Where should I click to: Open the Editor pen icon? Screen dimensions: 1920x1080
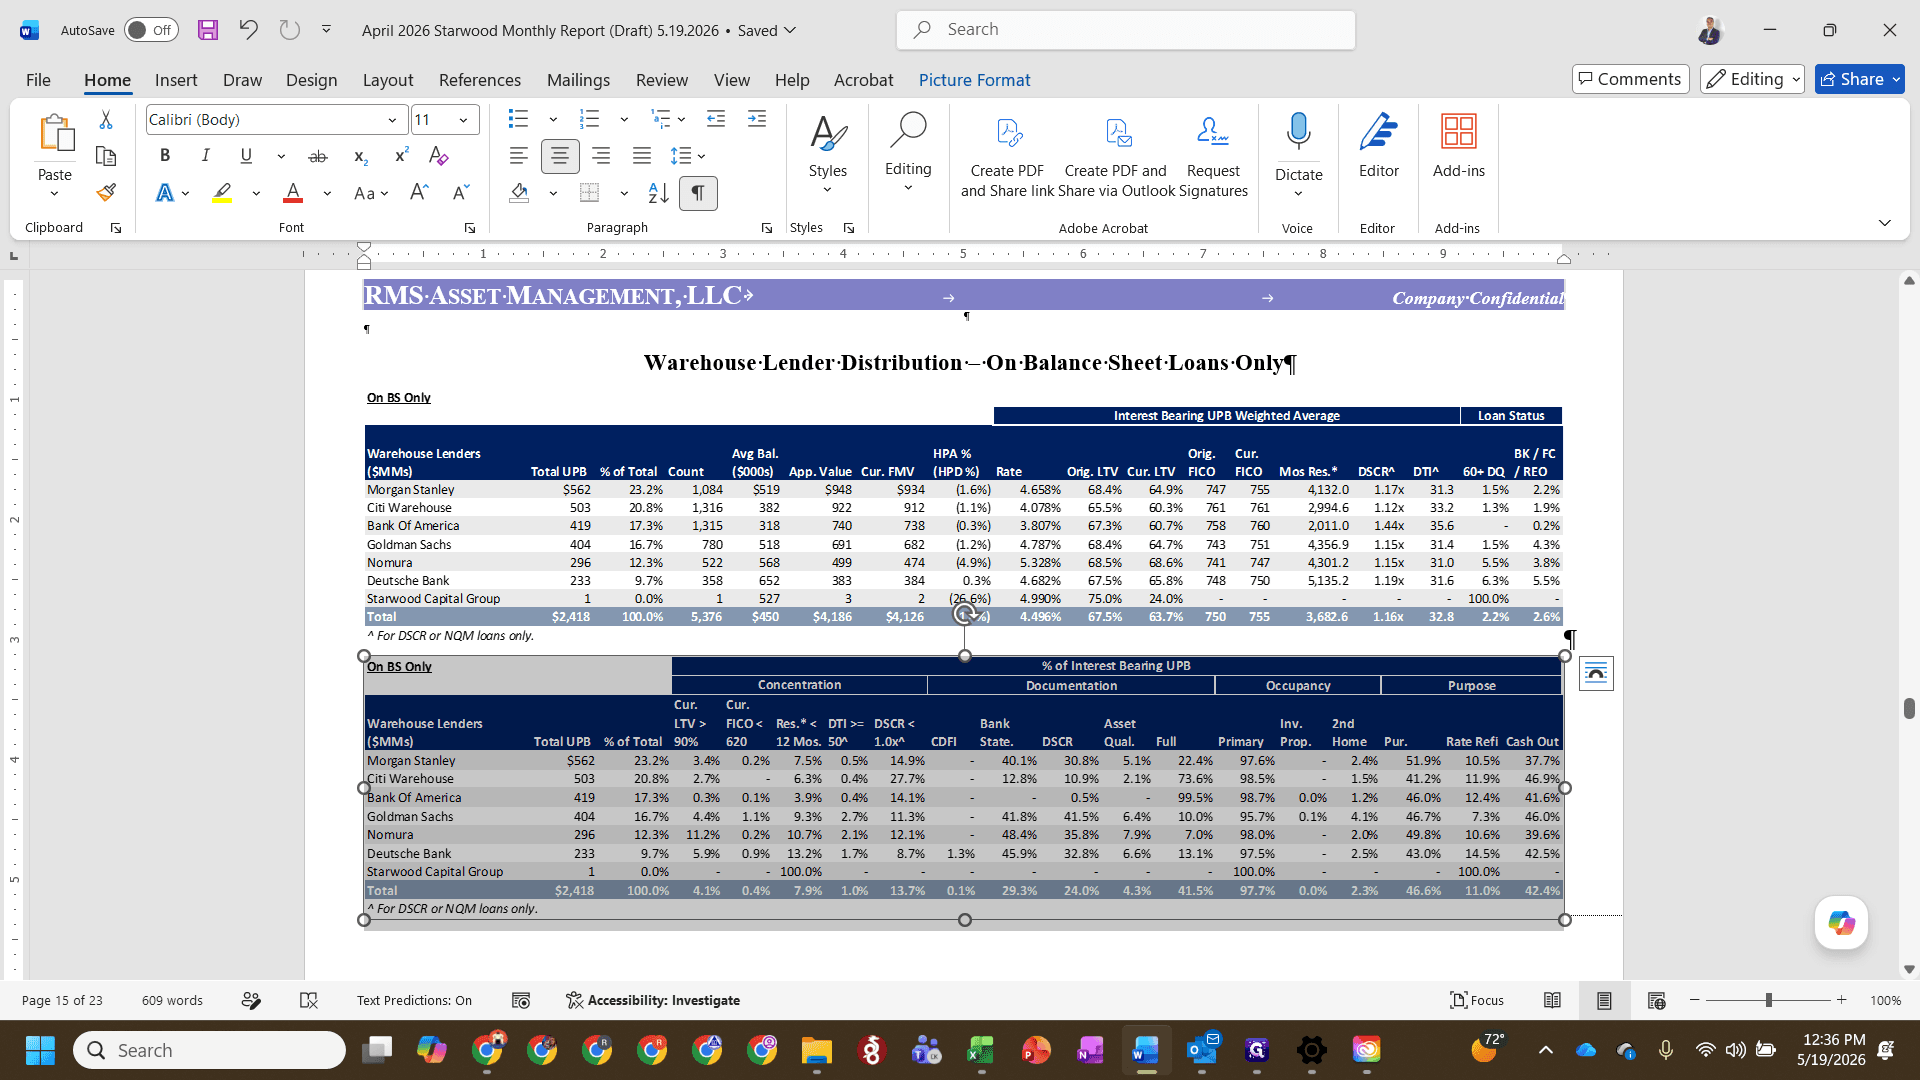[x=1379, y=132]
